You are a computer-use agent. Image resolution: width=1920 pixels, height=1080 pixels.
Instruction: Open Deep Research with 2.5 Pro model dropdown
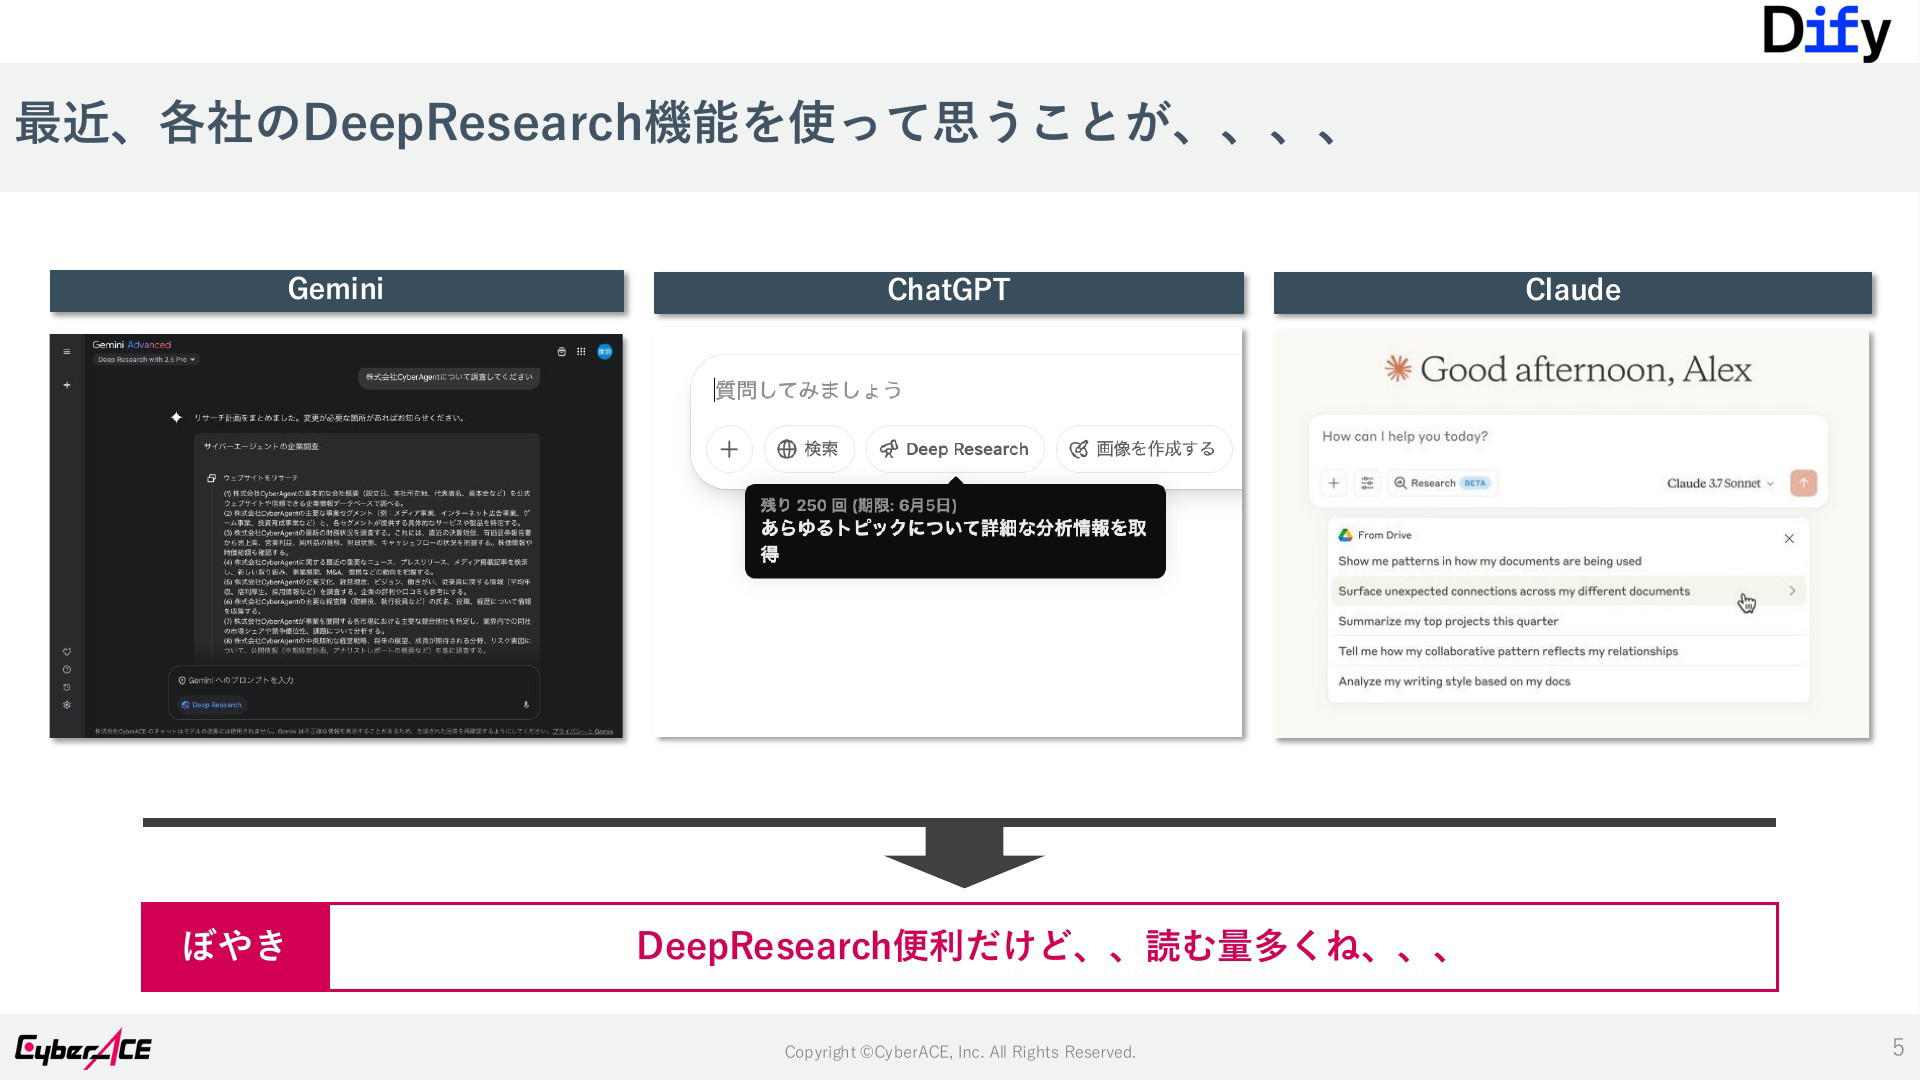(x=147, y=360)
